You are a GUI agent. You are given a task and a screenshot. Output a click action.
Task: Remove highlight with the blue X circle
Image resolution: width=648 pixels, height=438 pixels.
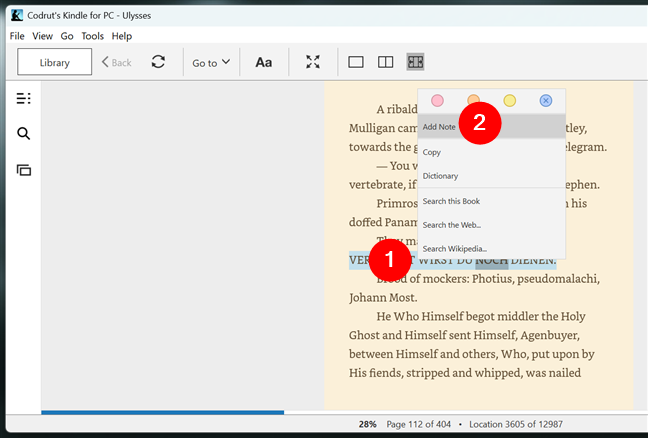545,100
